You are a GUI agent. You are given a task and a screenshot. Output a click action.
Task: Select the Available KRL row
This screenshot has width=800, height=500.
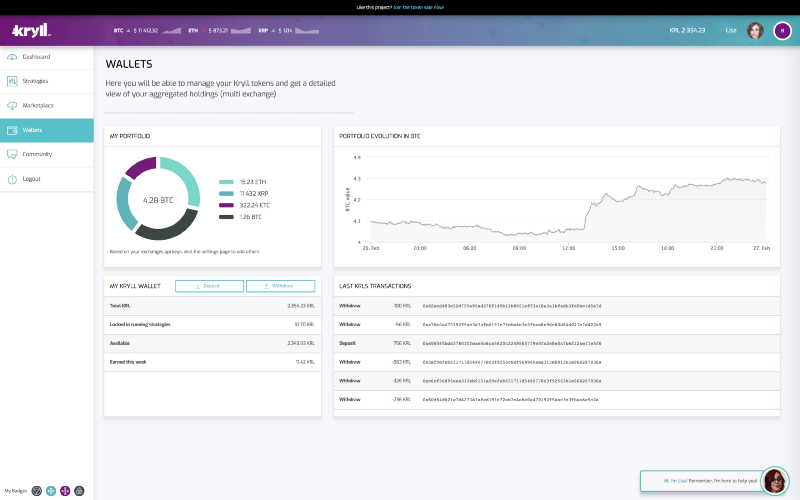(212, 343)
